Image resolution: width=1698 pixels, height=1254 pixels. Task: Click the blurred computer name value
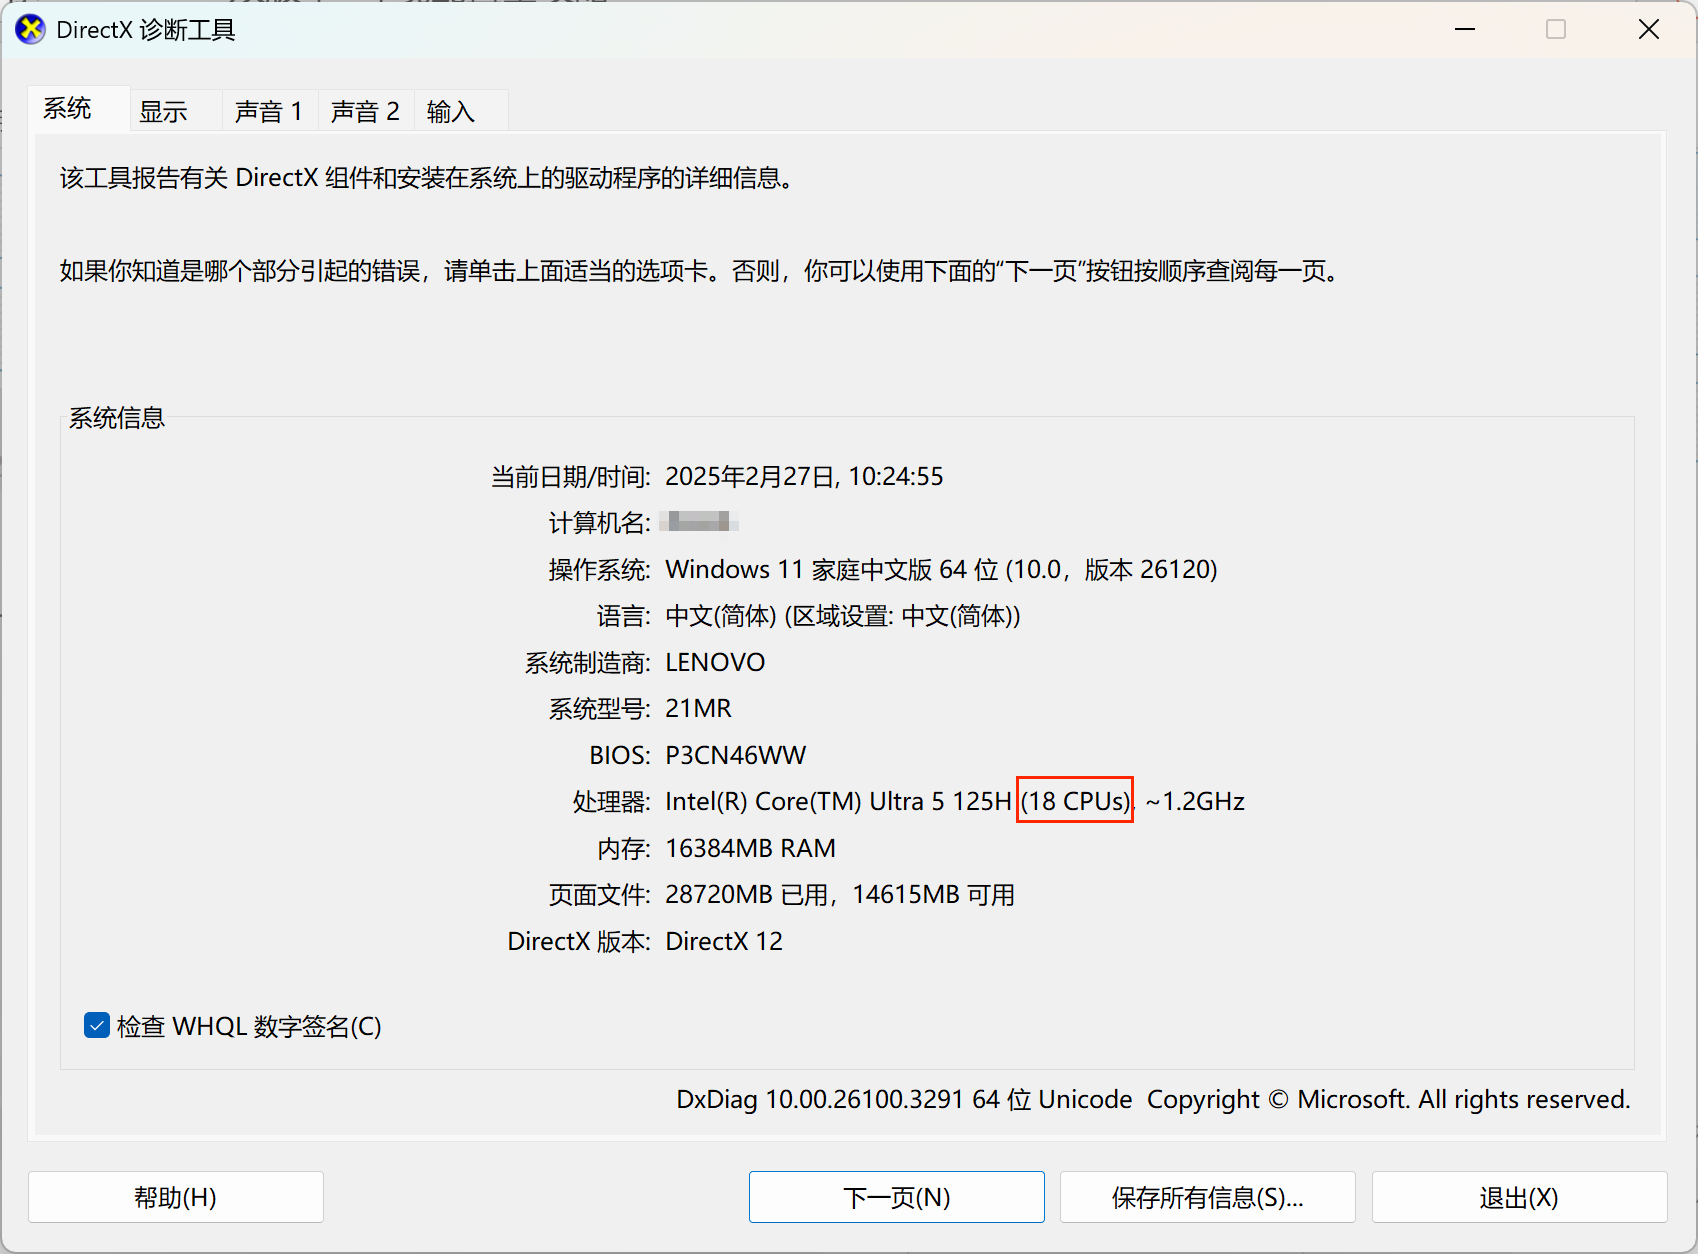699,521
